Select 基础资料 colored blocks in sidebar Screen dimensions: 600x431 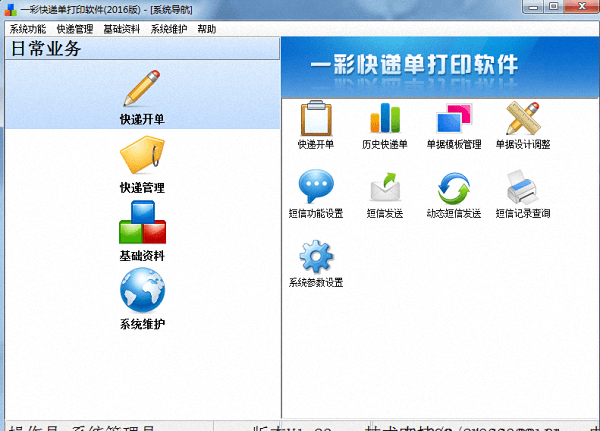tap(142, 224)
